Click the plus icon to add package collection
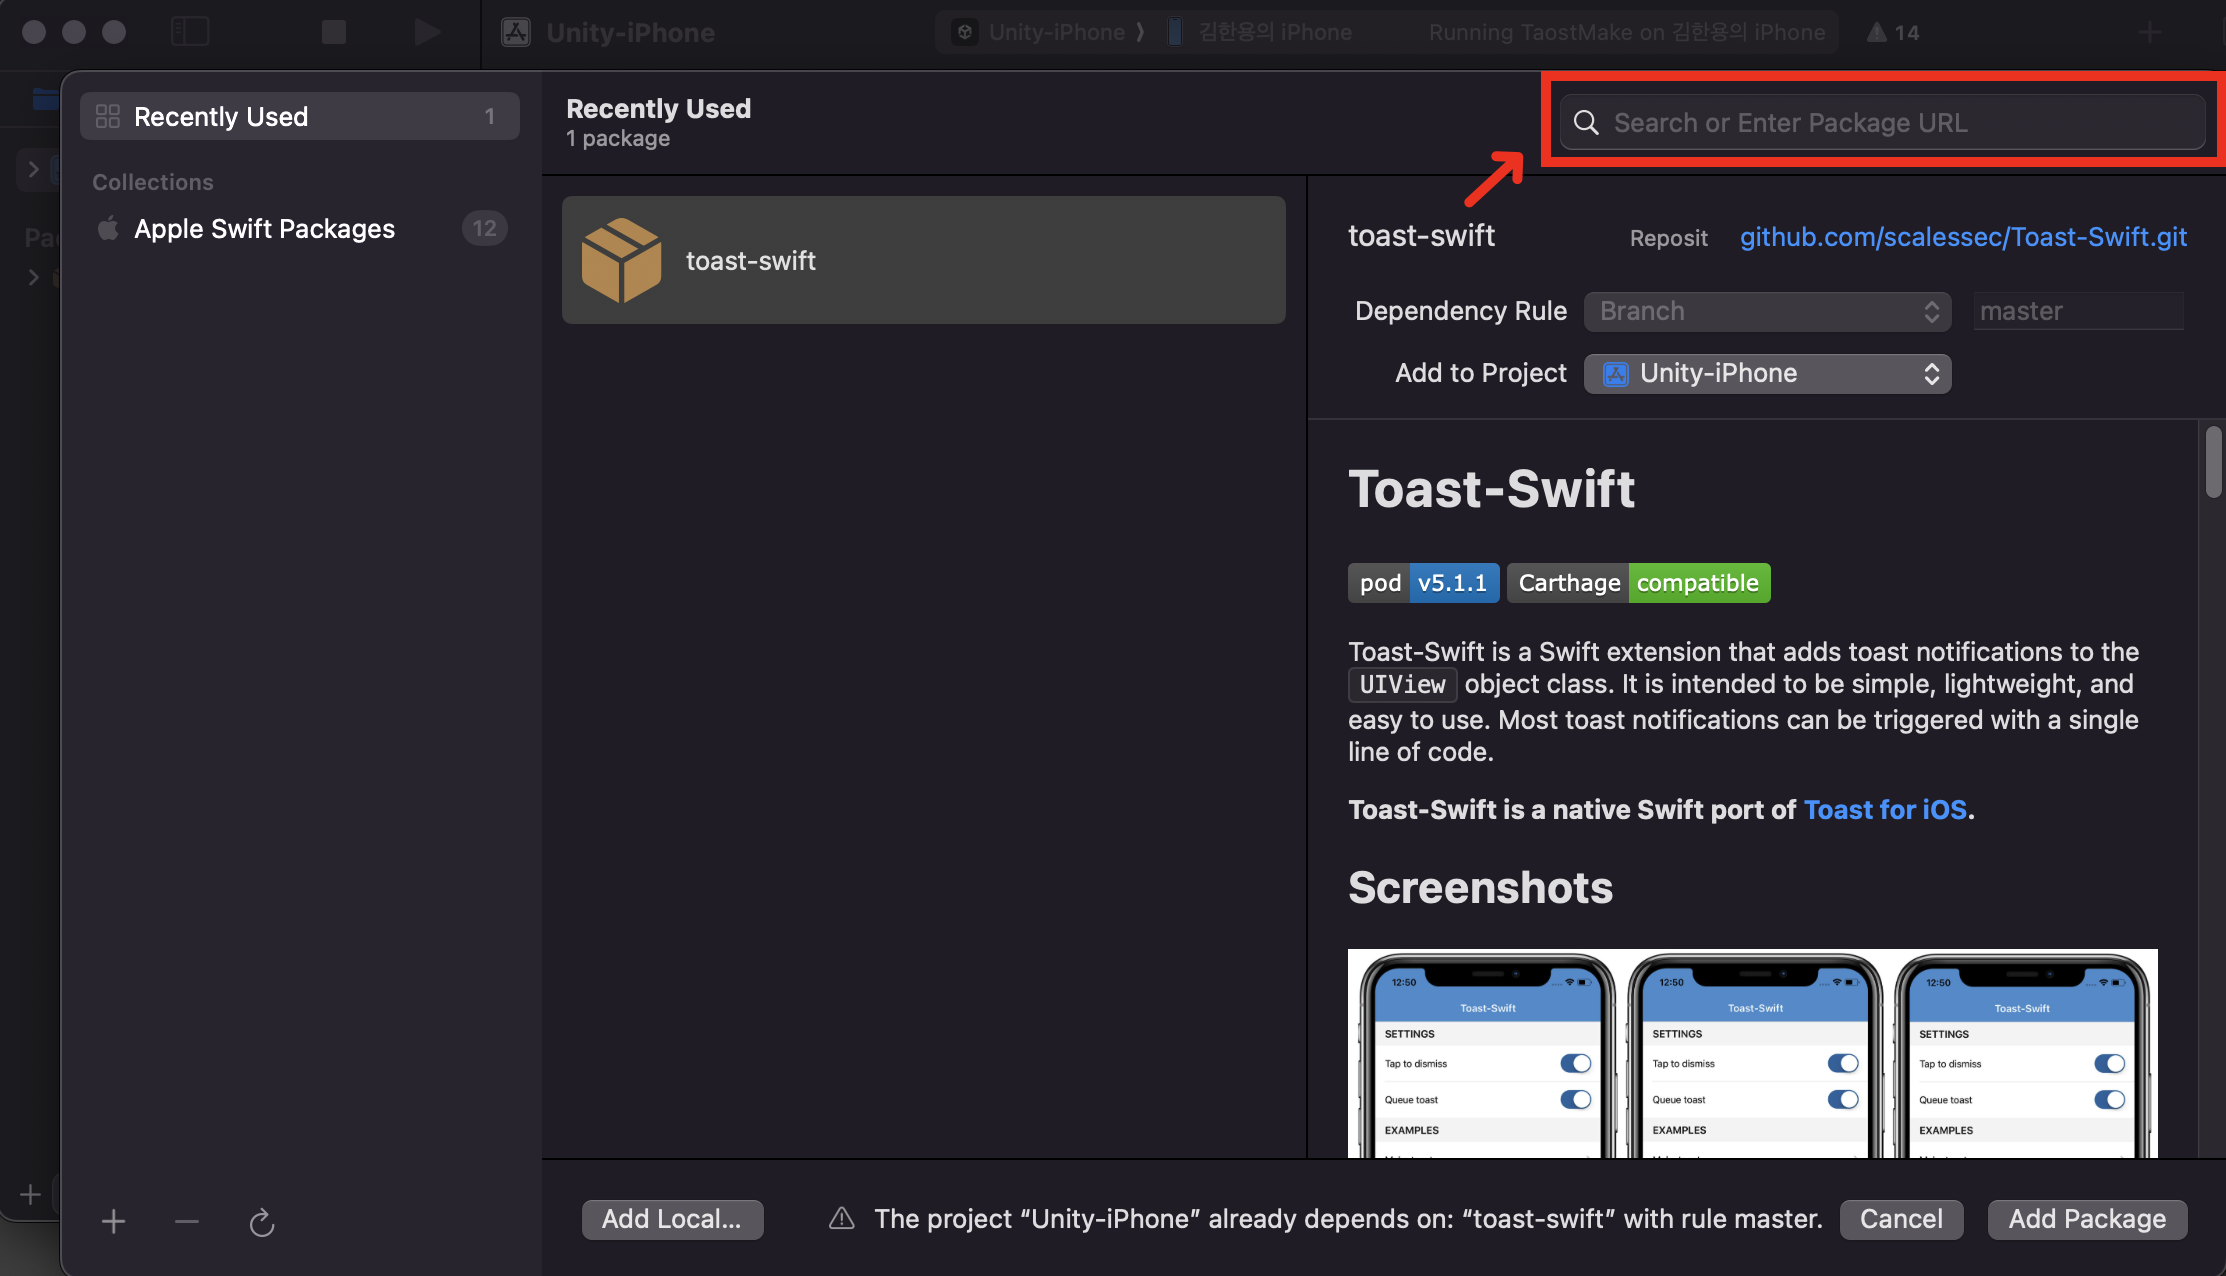Image resolution: width=2226 pixels, height=1276 pixels. [x=113, y=1221]
